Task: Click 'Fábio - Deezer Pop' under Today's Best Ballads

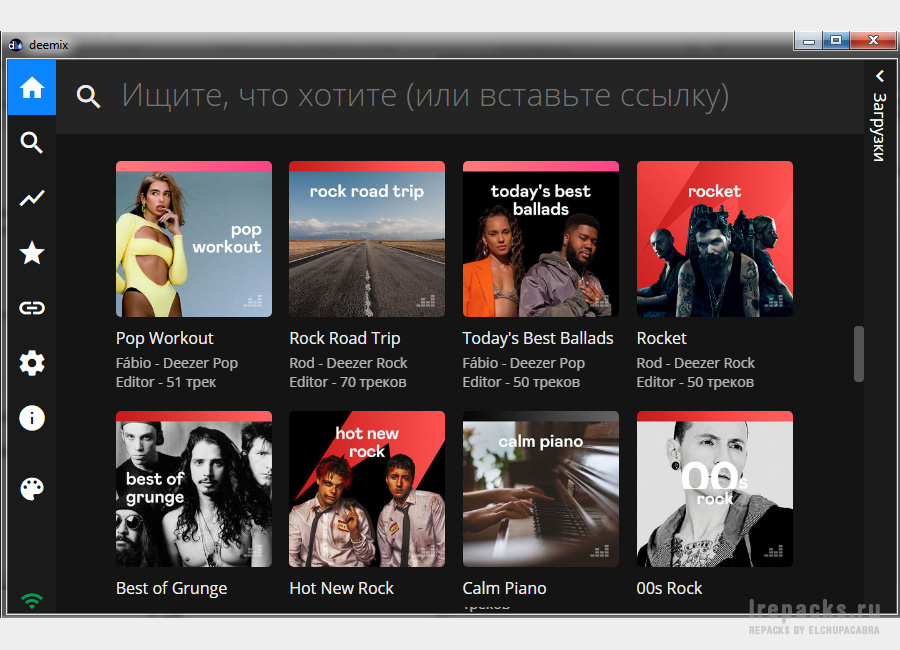Action: click(523, 363)
